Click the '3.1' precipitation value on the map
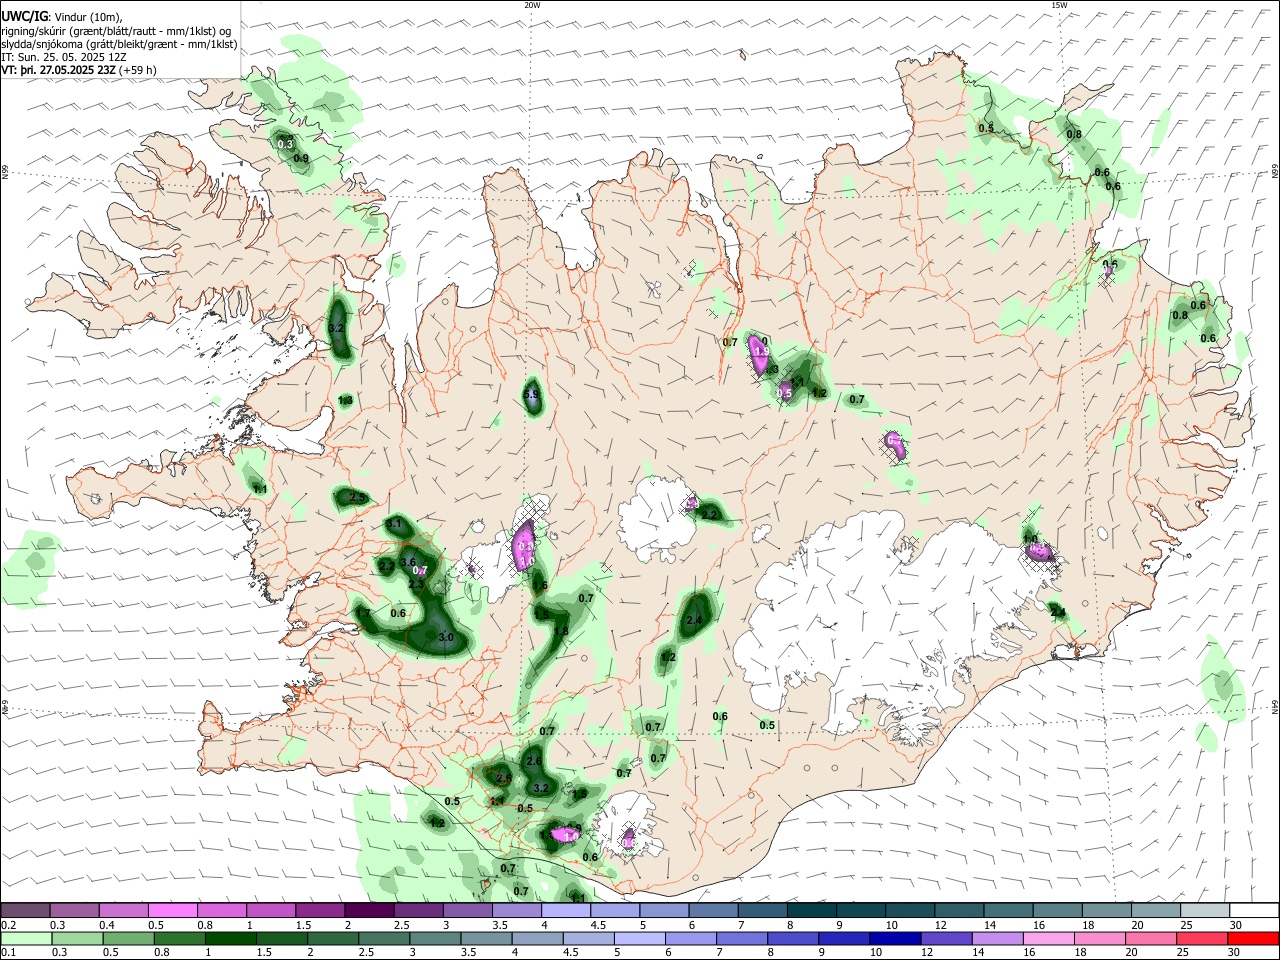Screen dimensions: 1280x960 coord(394,524)
